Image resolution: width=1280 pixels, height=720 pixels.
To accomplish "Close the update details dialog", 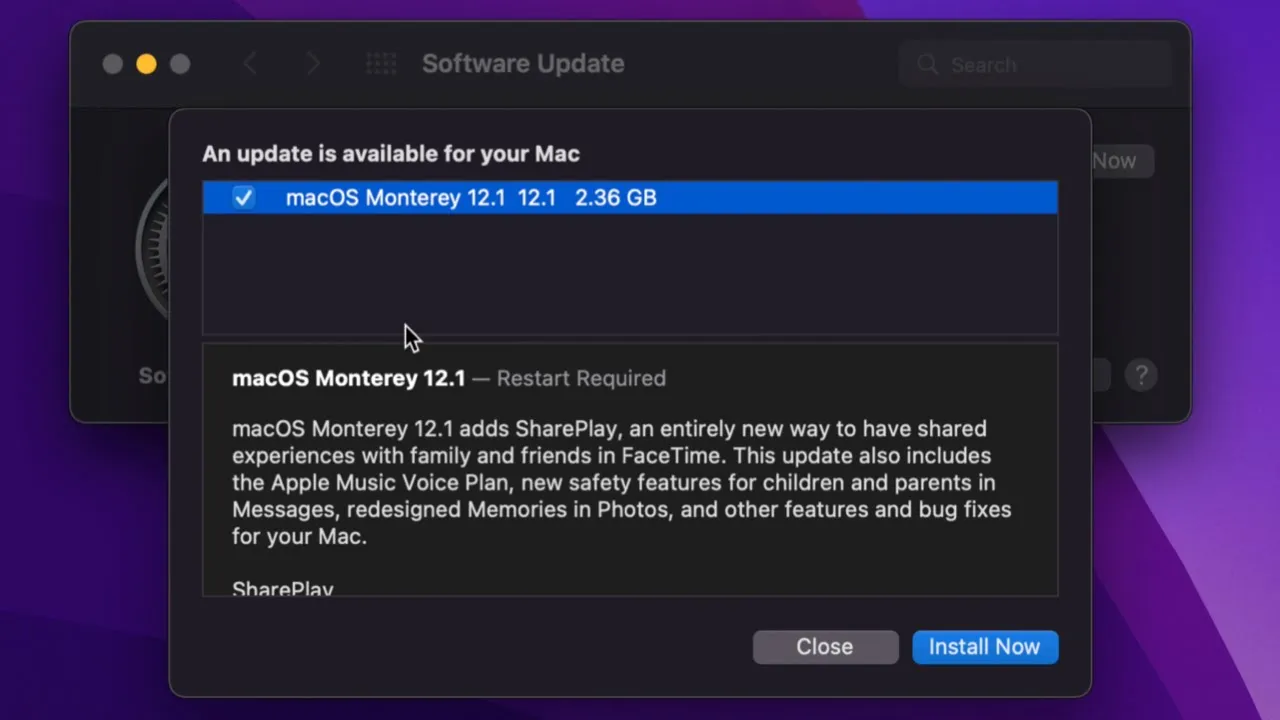I will [x=825, y=647].
